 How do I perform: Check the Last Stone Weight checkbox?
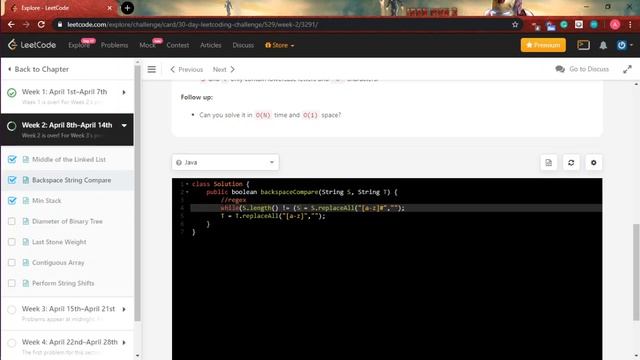click(x=12, y=242)
